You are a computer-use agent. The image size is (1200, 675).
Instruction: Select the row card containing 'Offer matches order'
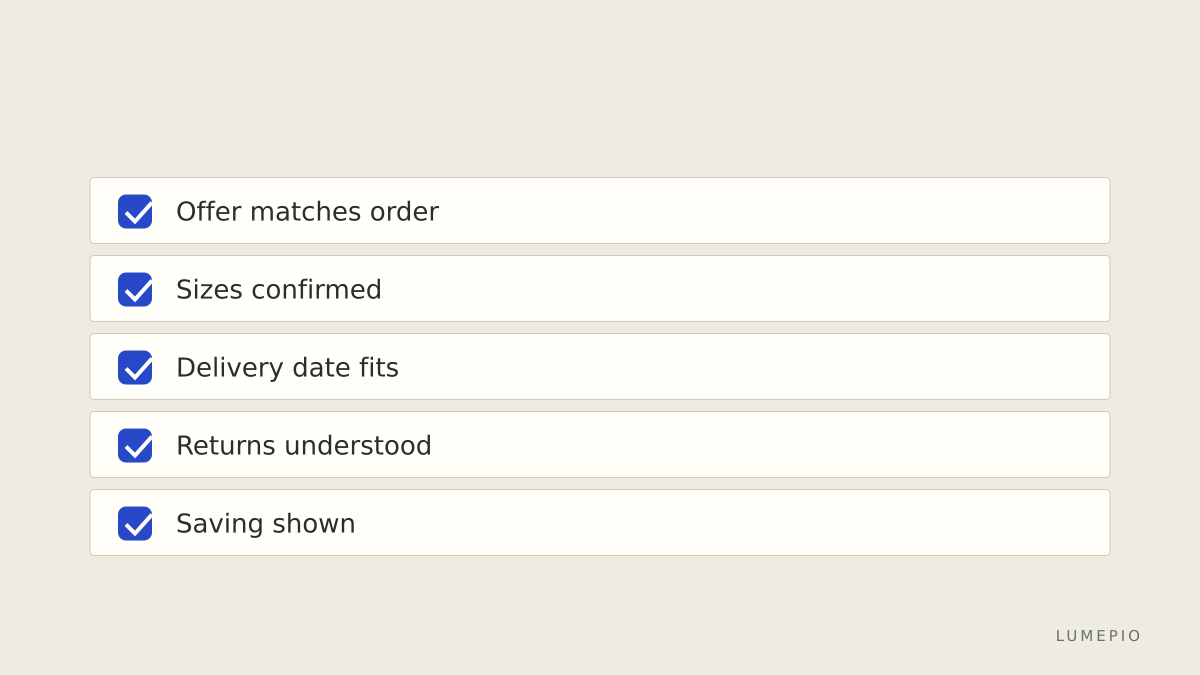[x=600, y=211]
